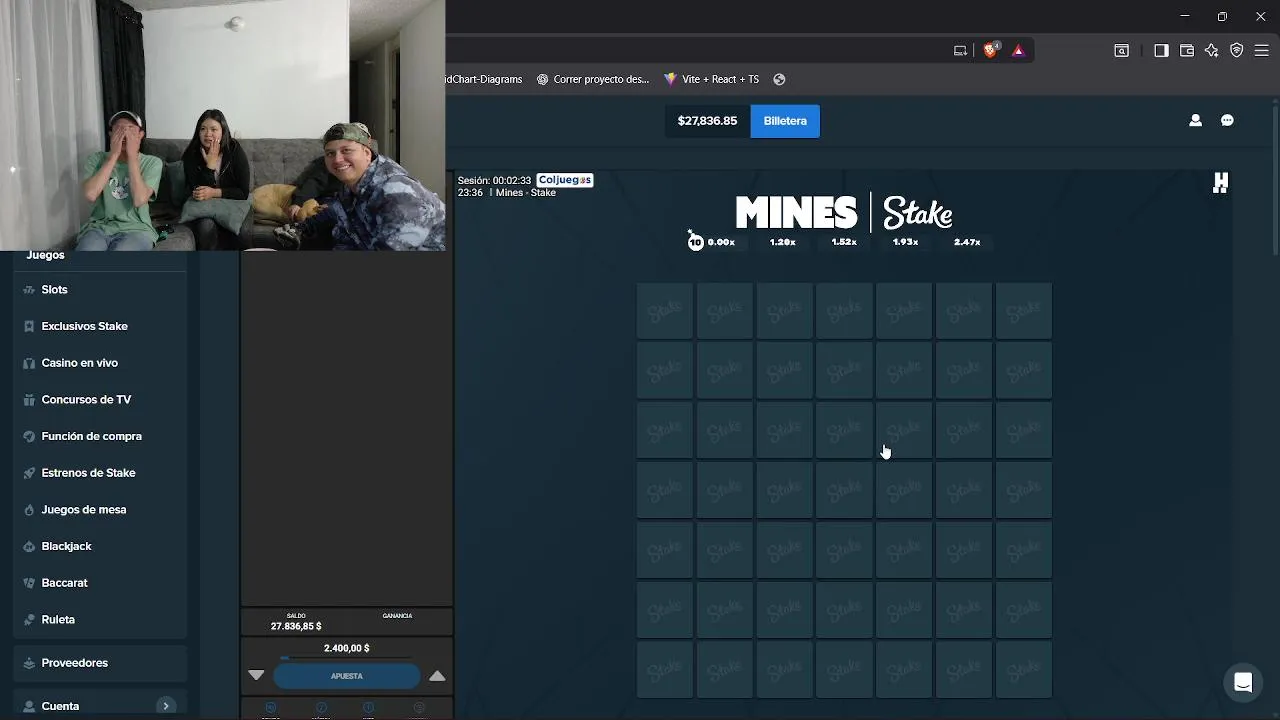Open Estrenos de Stake
The width and height of the screenshot is (1280, 720).
click(88, 473)
